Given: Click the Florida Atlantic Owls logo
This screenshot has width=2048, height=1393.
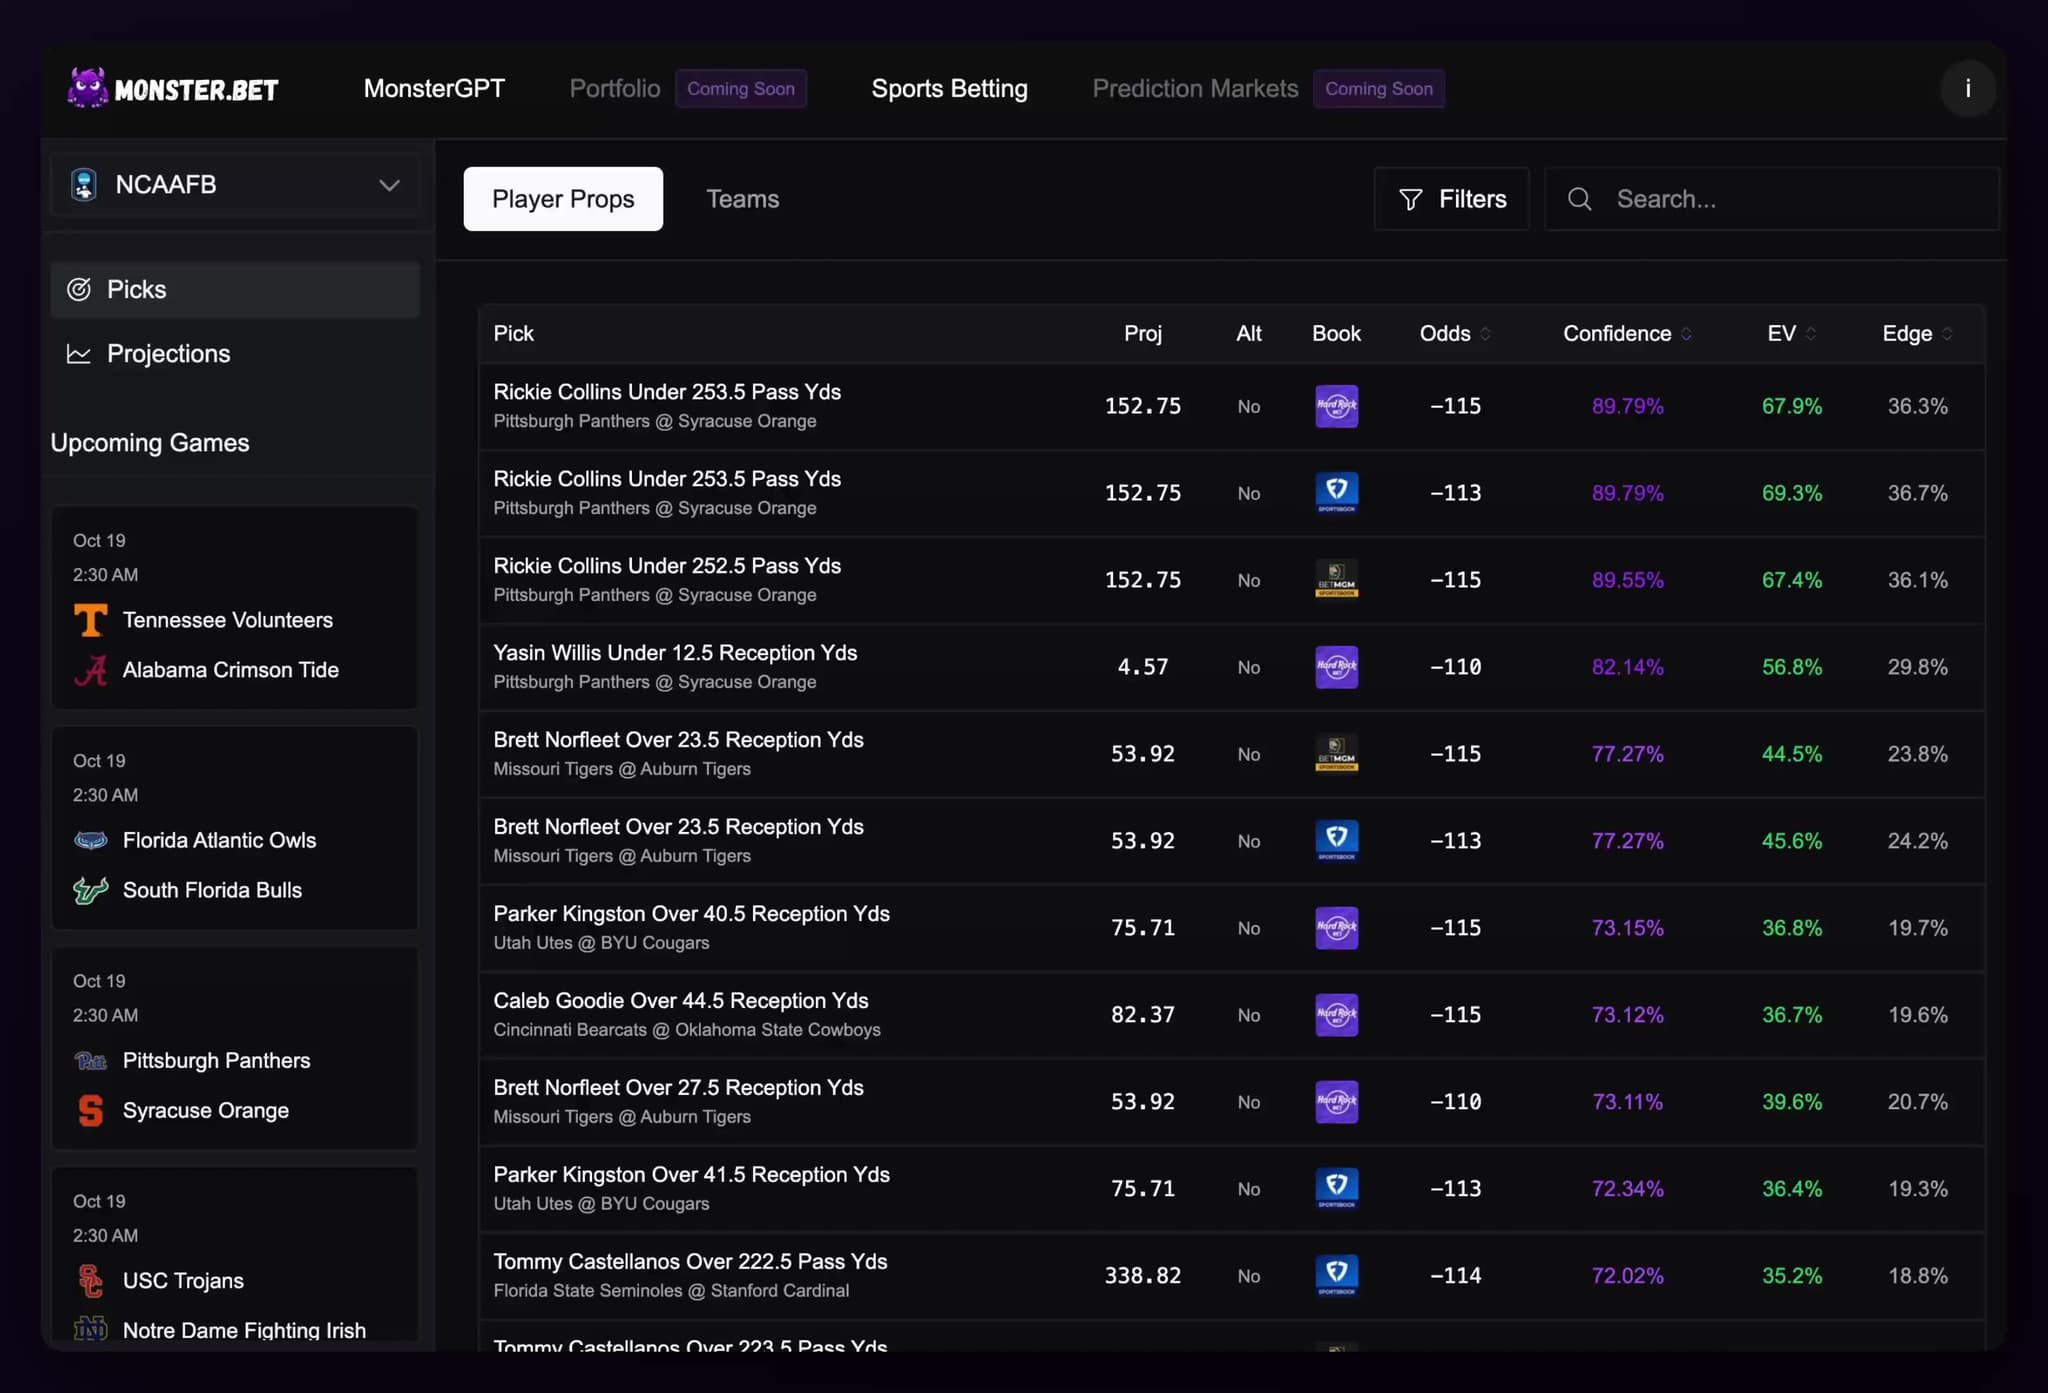Looking at the screenshot, I should (91, 840).
